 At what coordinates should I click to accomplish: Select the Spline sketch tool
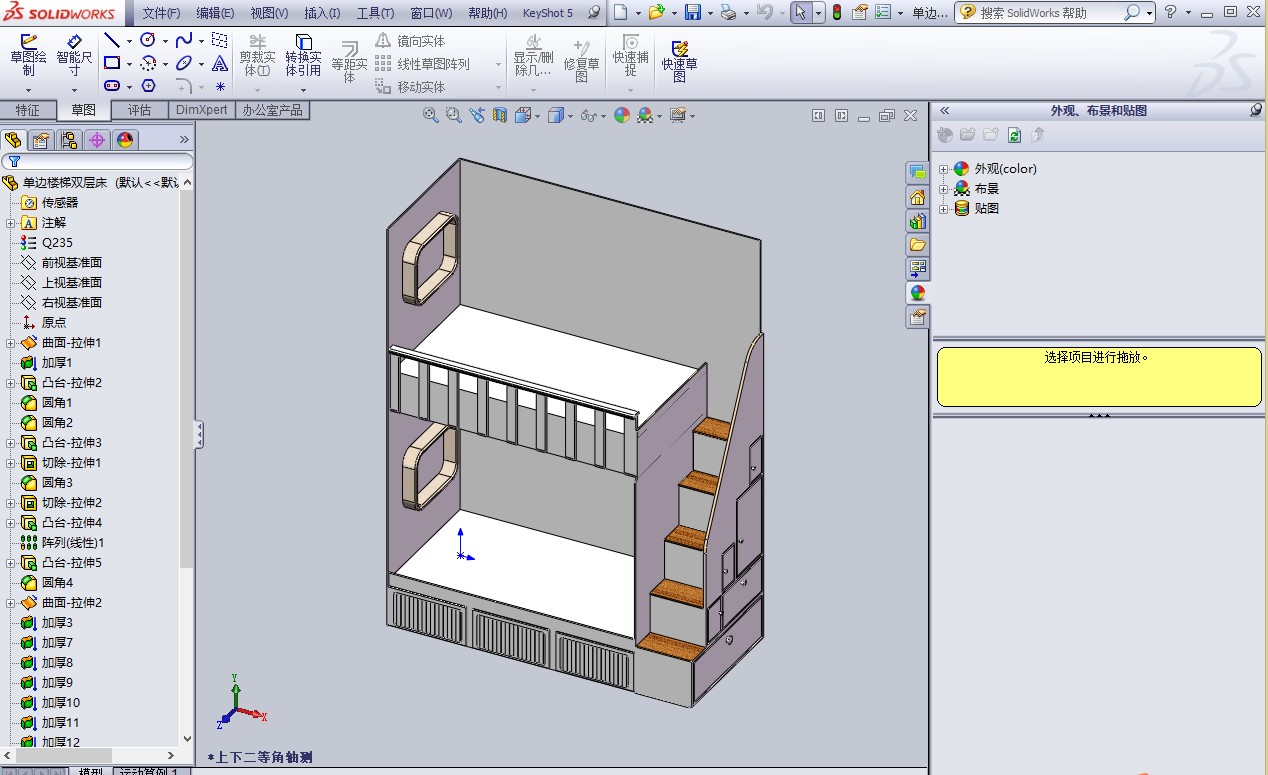(184, 40)
